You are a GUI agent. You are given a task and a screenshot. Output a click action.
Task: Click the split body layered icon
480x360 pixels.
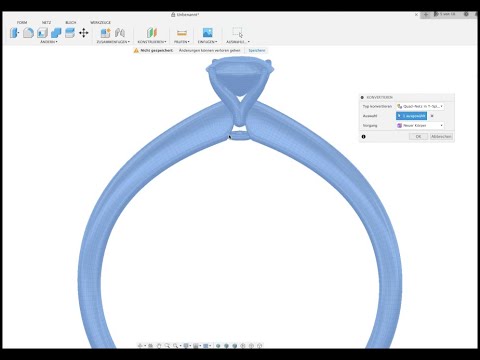coord(70,33)
